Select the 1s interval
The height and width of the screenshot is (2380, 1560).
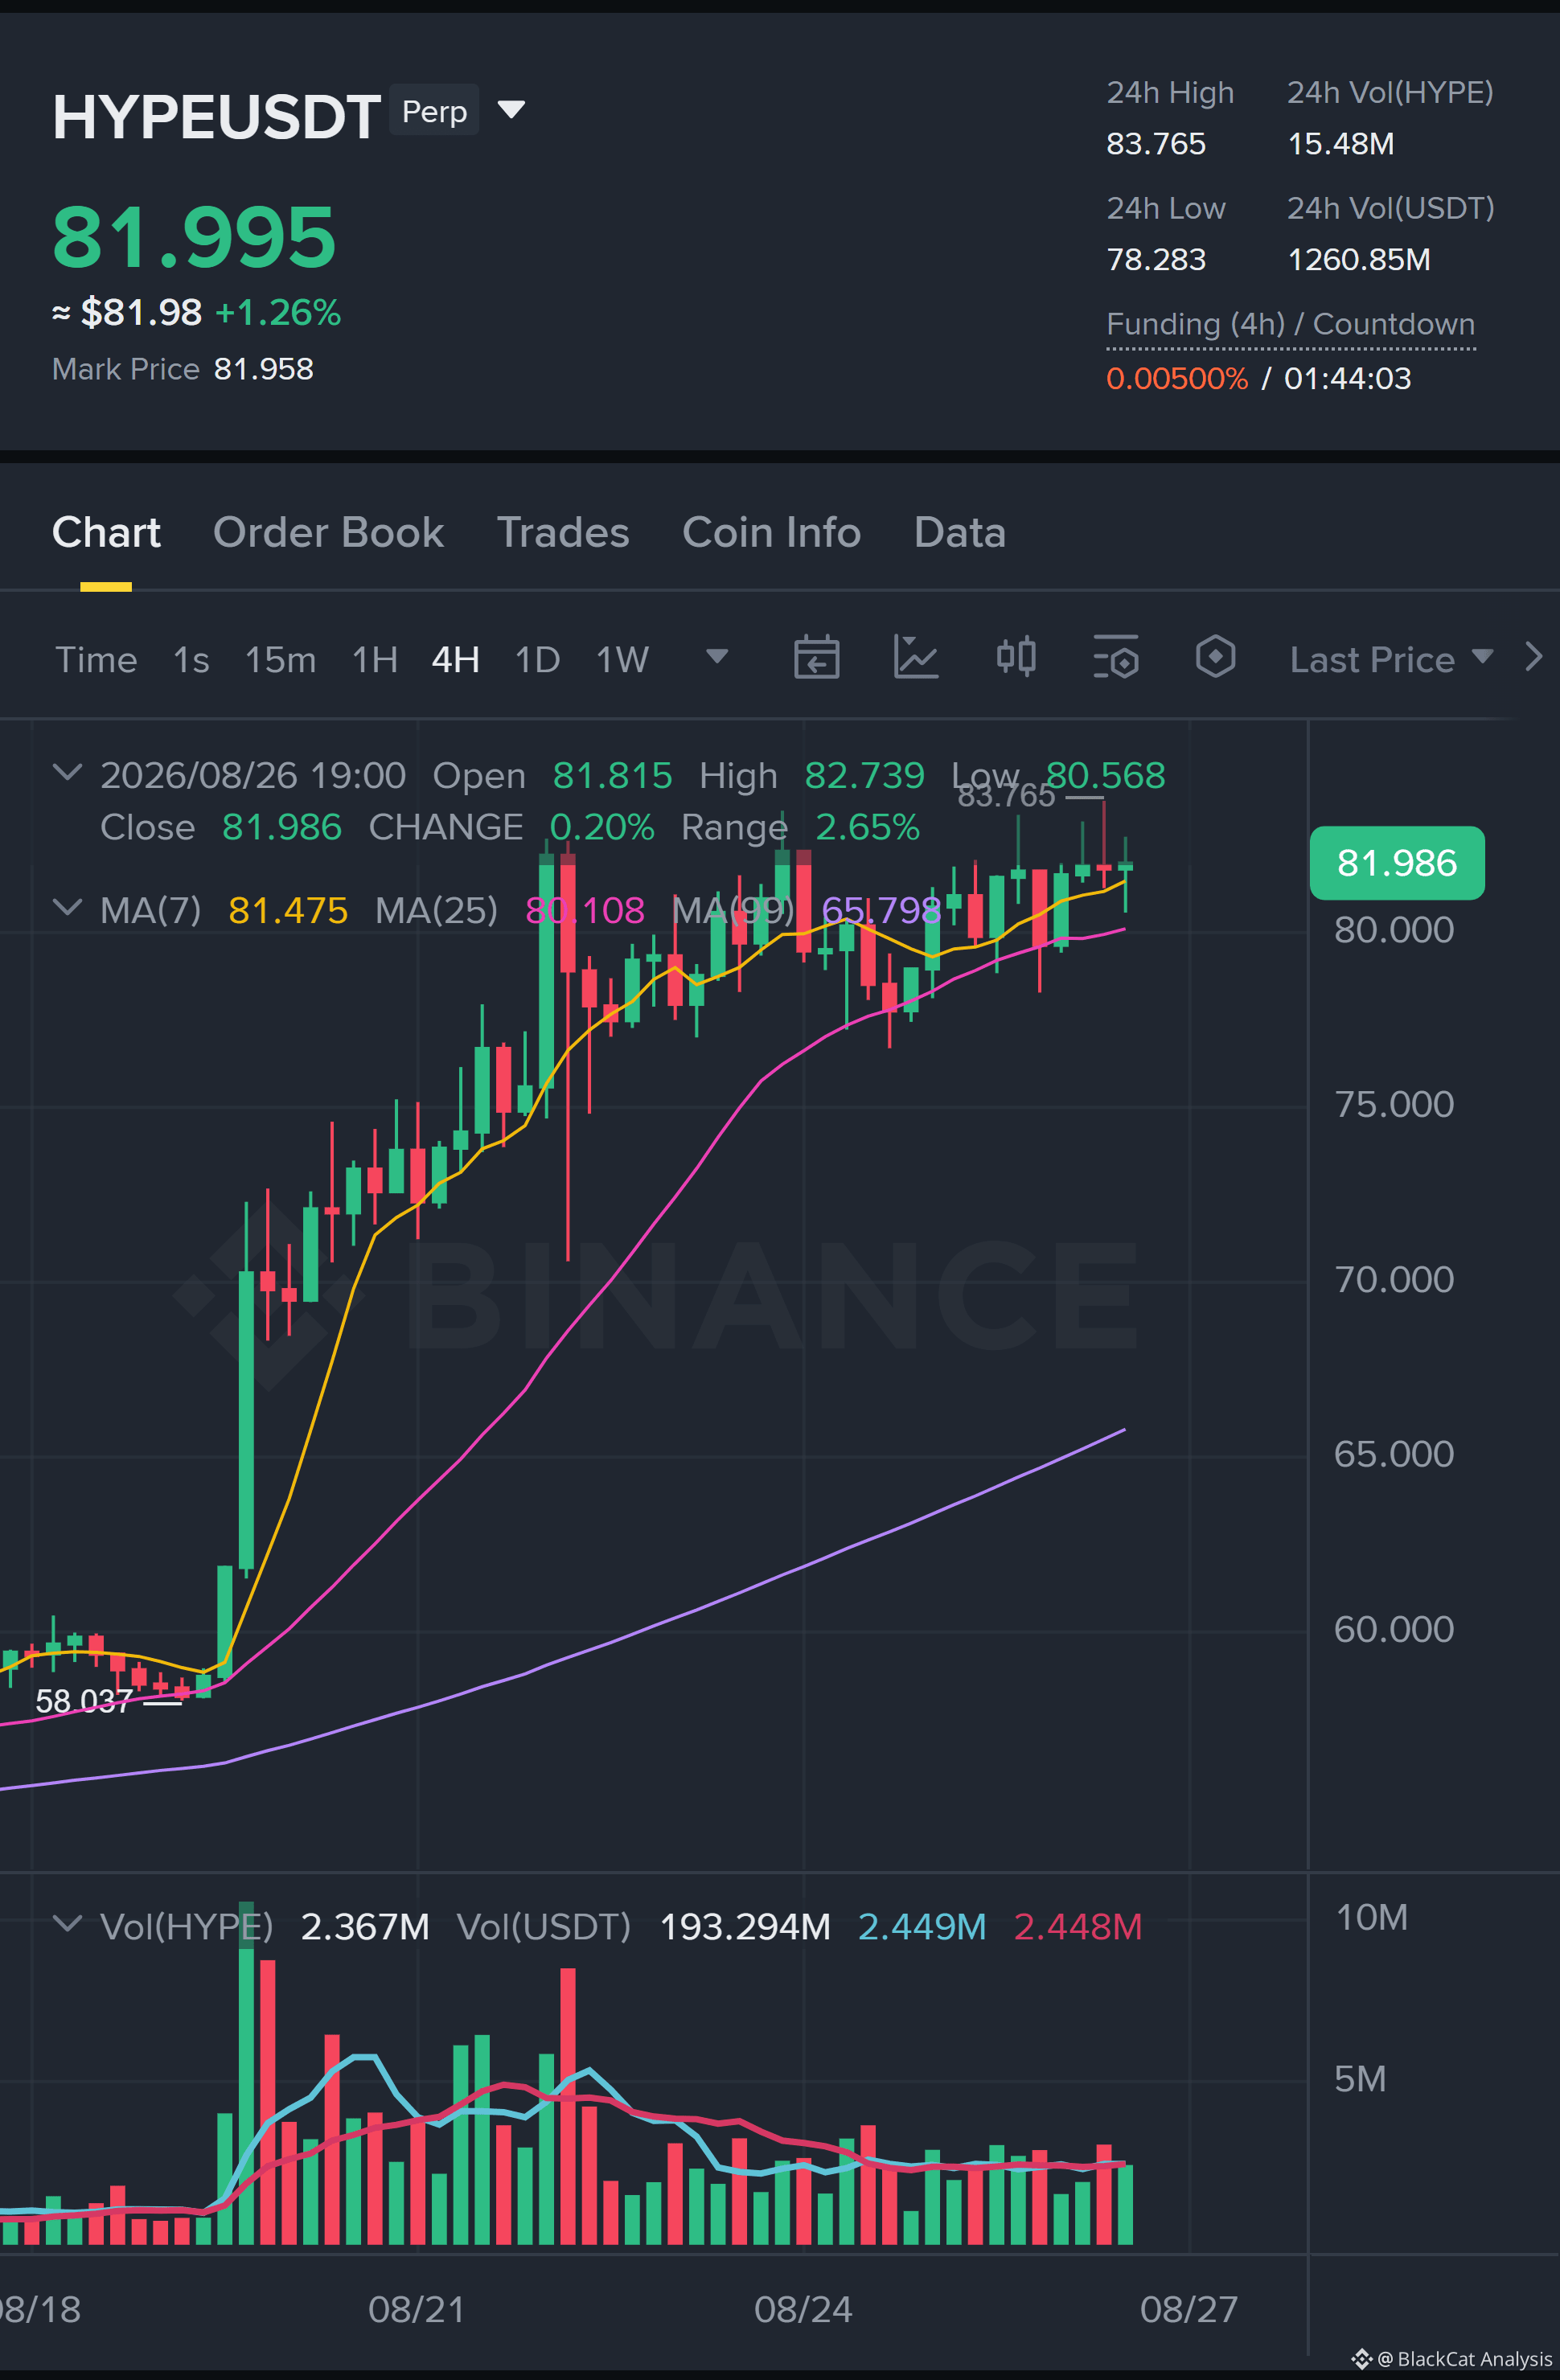191,660
